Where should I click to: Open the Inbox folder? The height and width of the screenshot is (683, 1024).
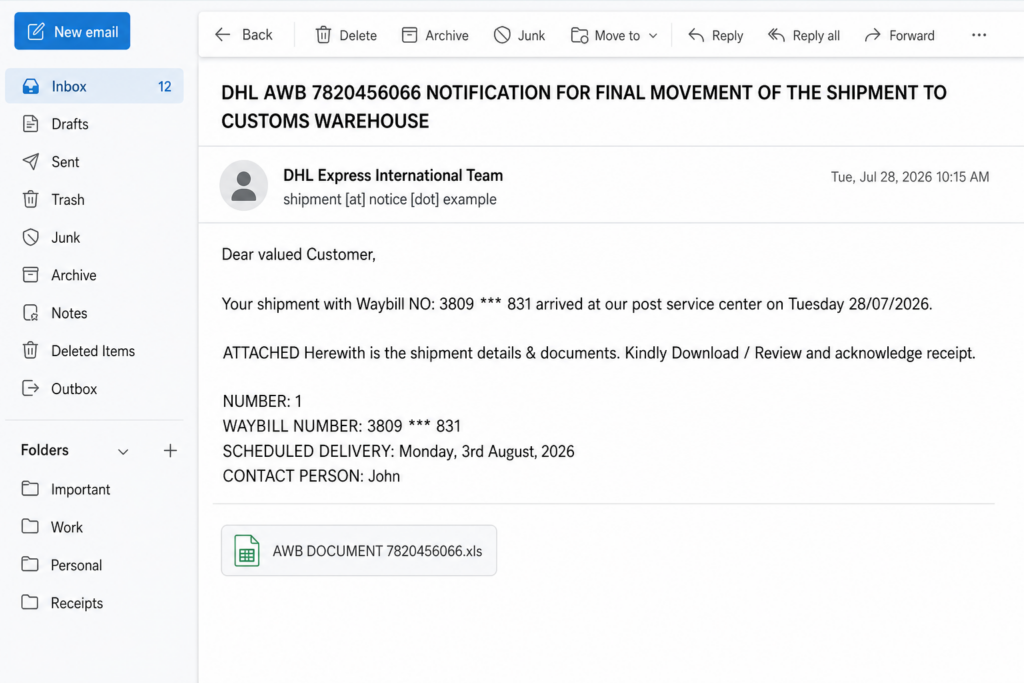click(x=94, y=86)
